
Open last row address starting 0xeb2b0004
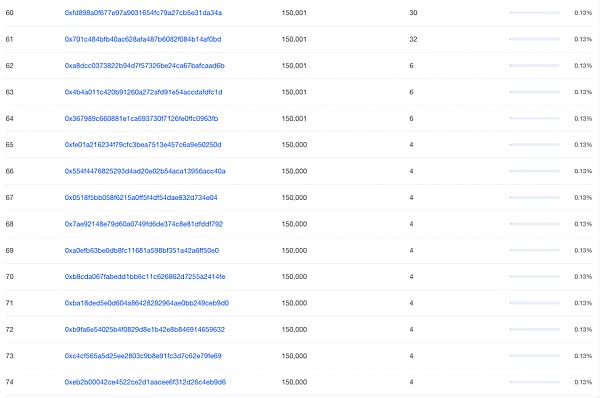coord(145,382)
